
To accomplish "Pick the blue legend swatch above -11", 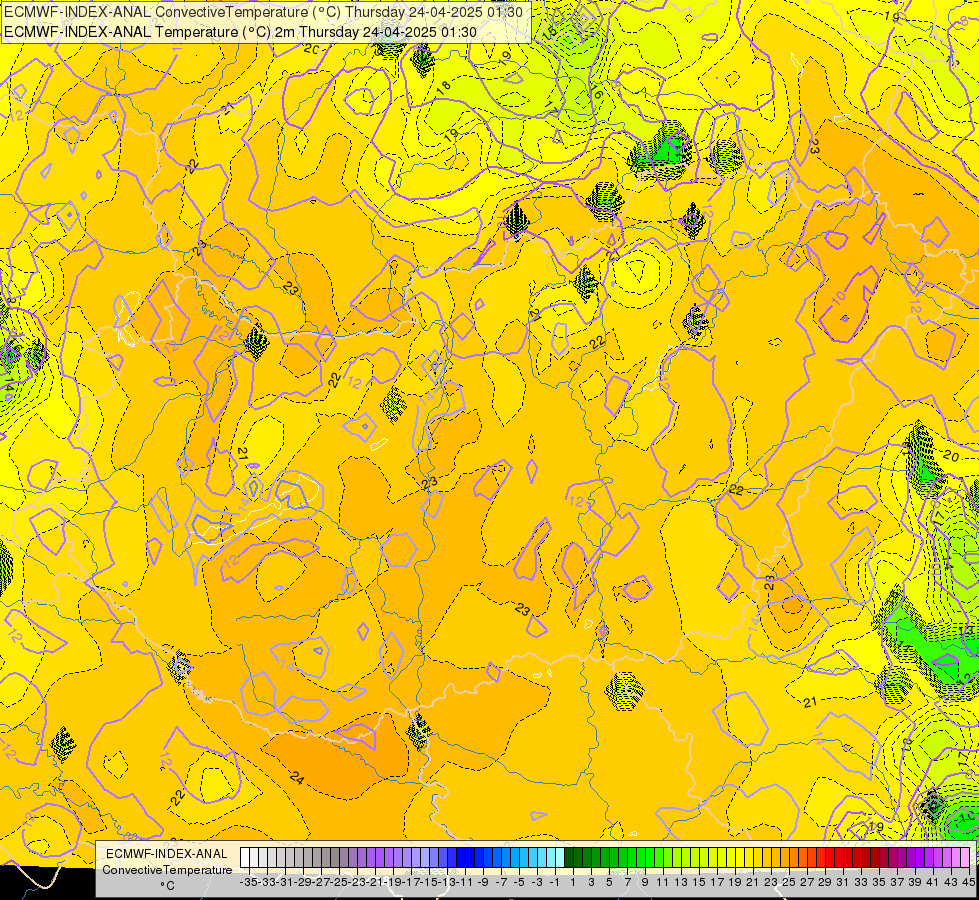I will click(x=461, y=858).
